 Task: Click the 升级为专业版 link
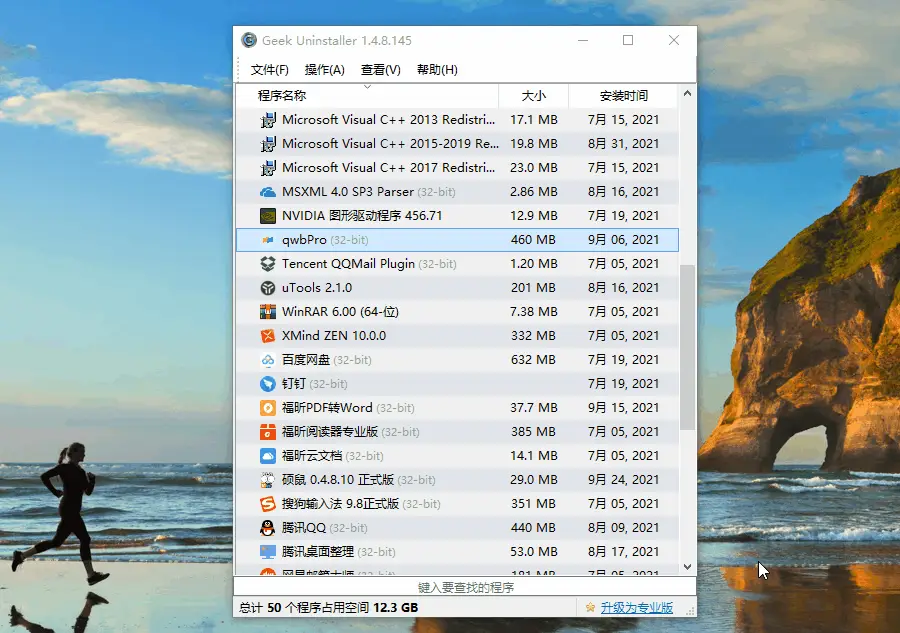coord(639,607)
